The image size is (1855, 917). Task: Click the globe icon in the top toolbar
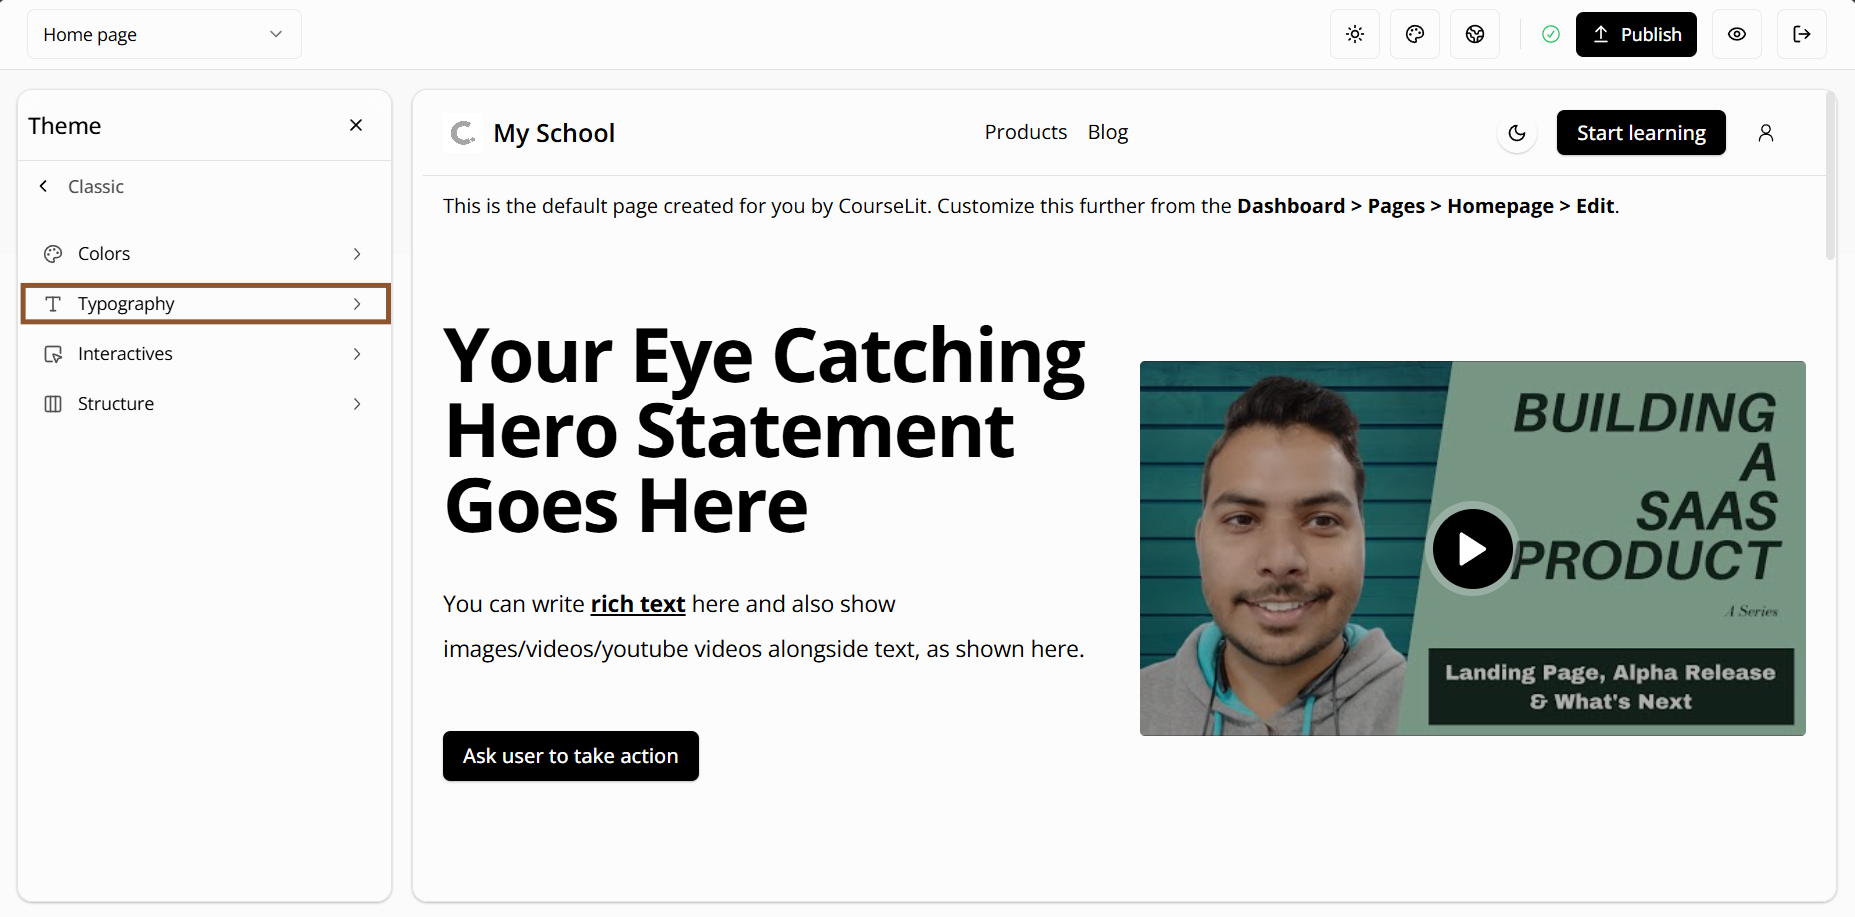pos(1474,33)
